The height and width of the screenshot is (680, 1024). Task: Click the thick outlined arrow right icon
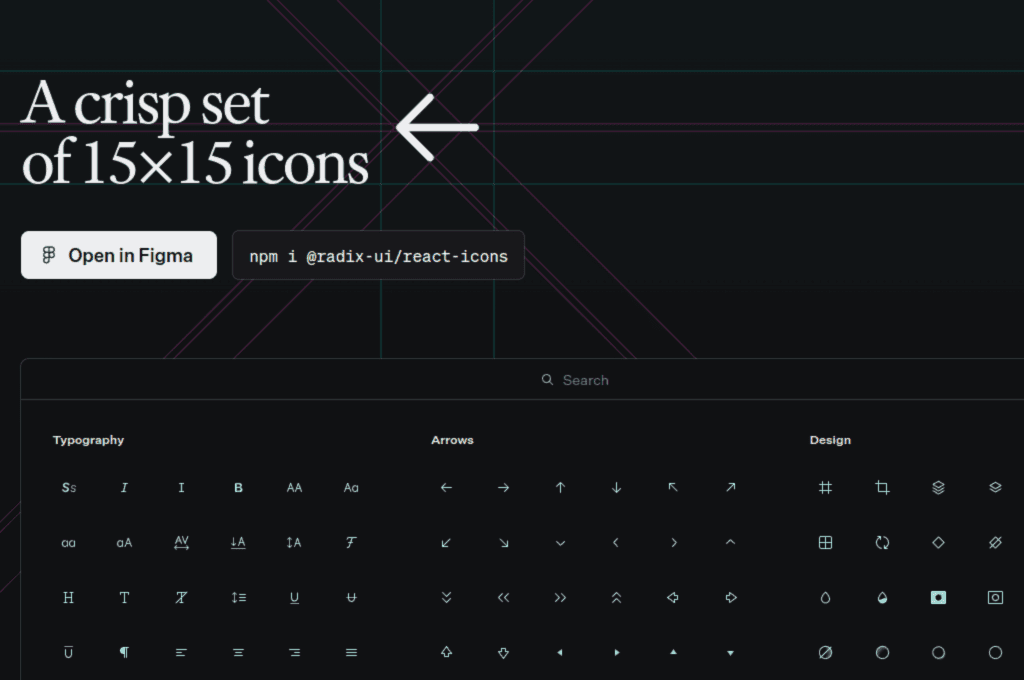click(731, 597)
